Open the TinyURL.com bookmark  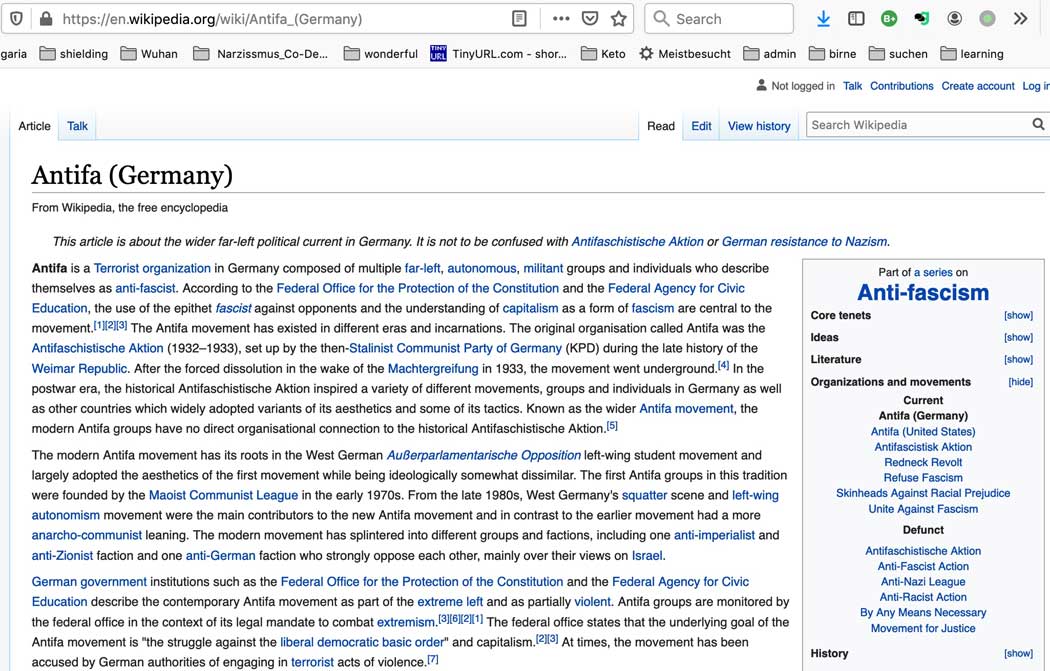click(499, 54)
